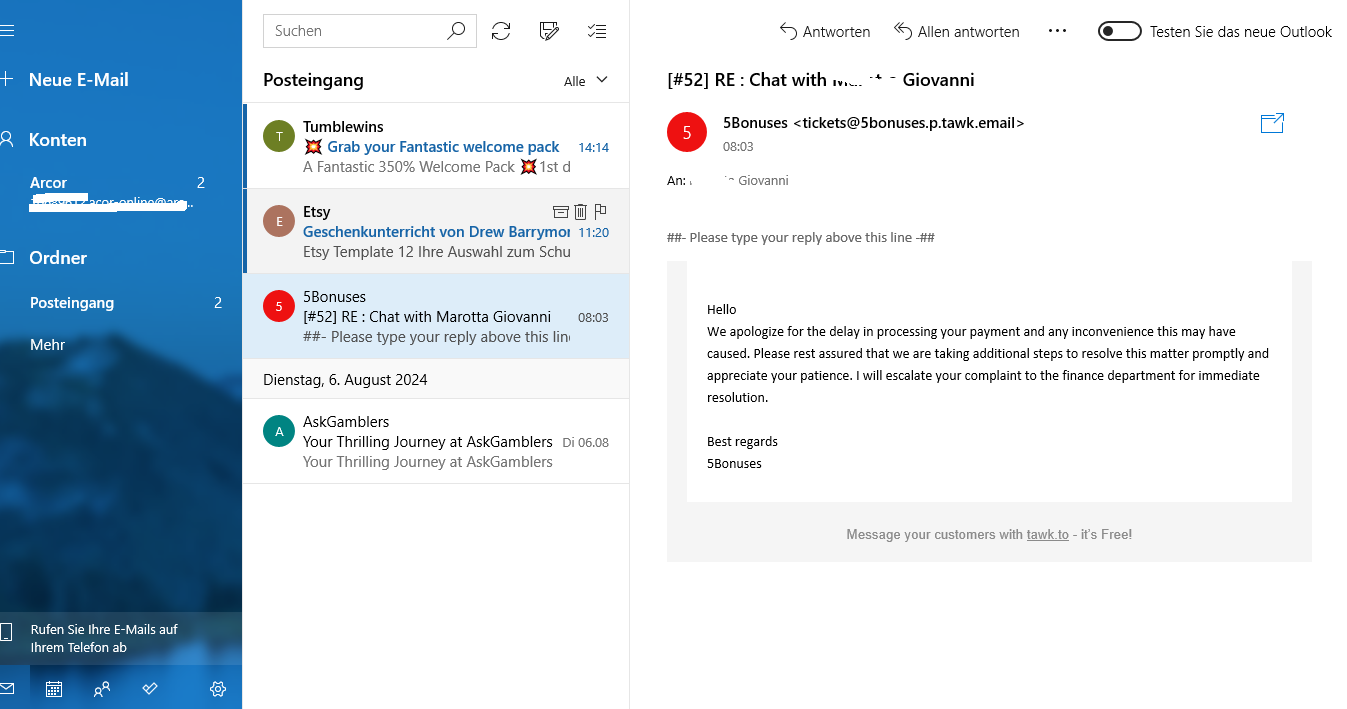Click the sync mailbox refresh icon
Image resolution: width=1347 pixels, height=709 pixels.
[501, 31]
